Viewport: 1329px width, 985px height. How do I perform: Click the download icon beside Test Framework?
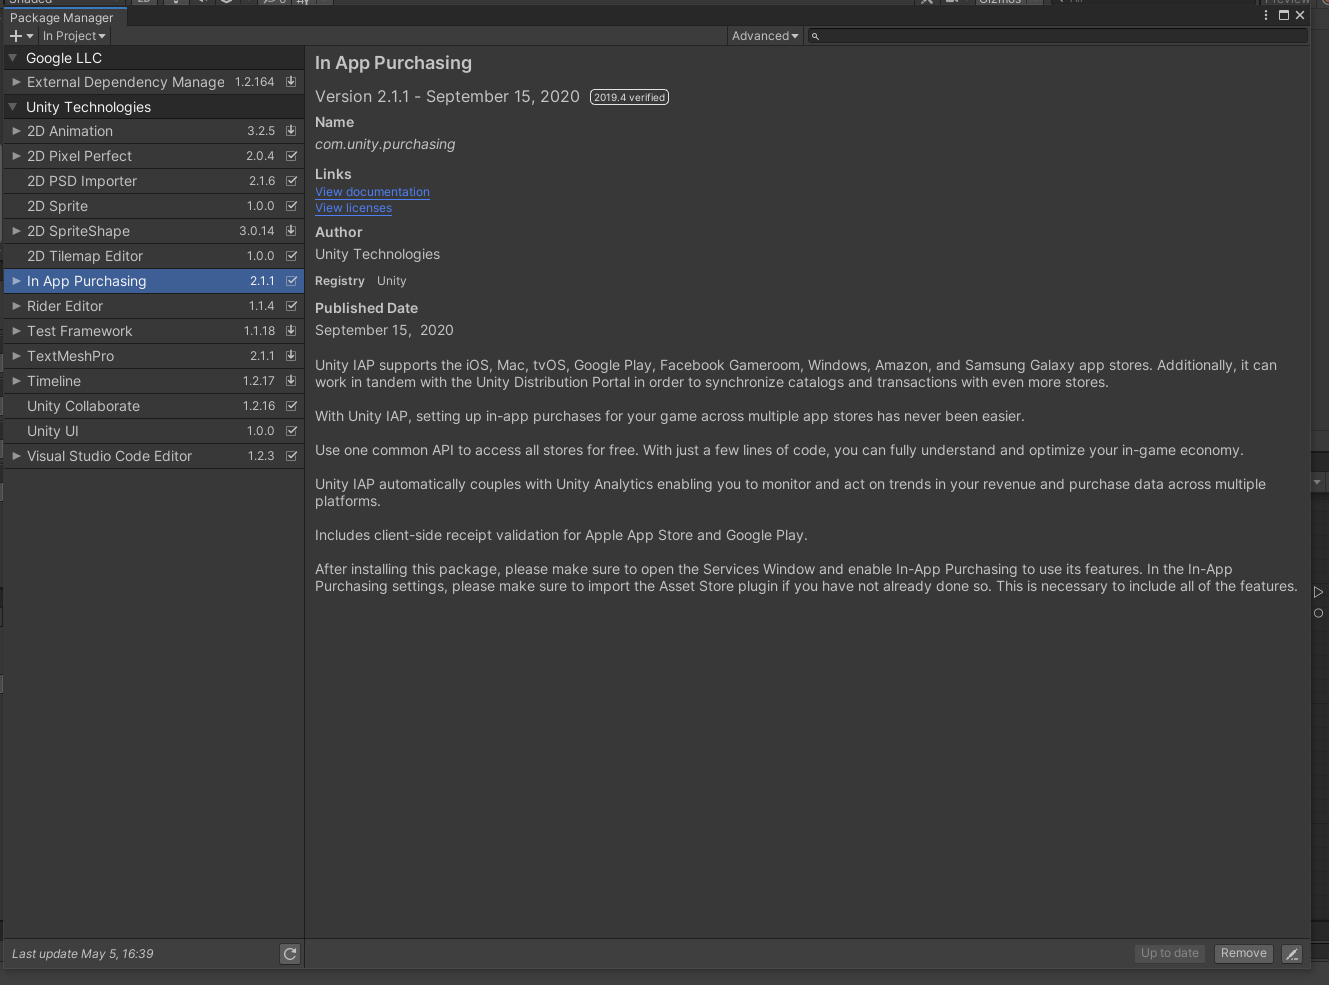pos(289,330)
